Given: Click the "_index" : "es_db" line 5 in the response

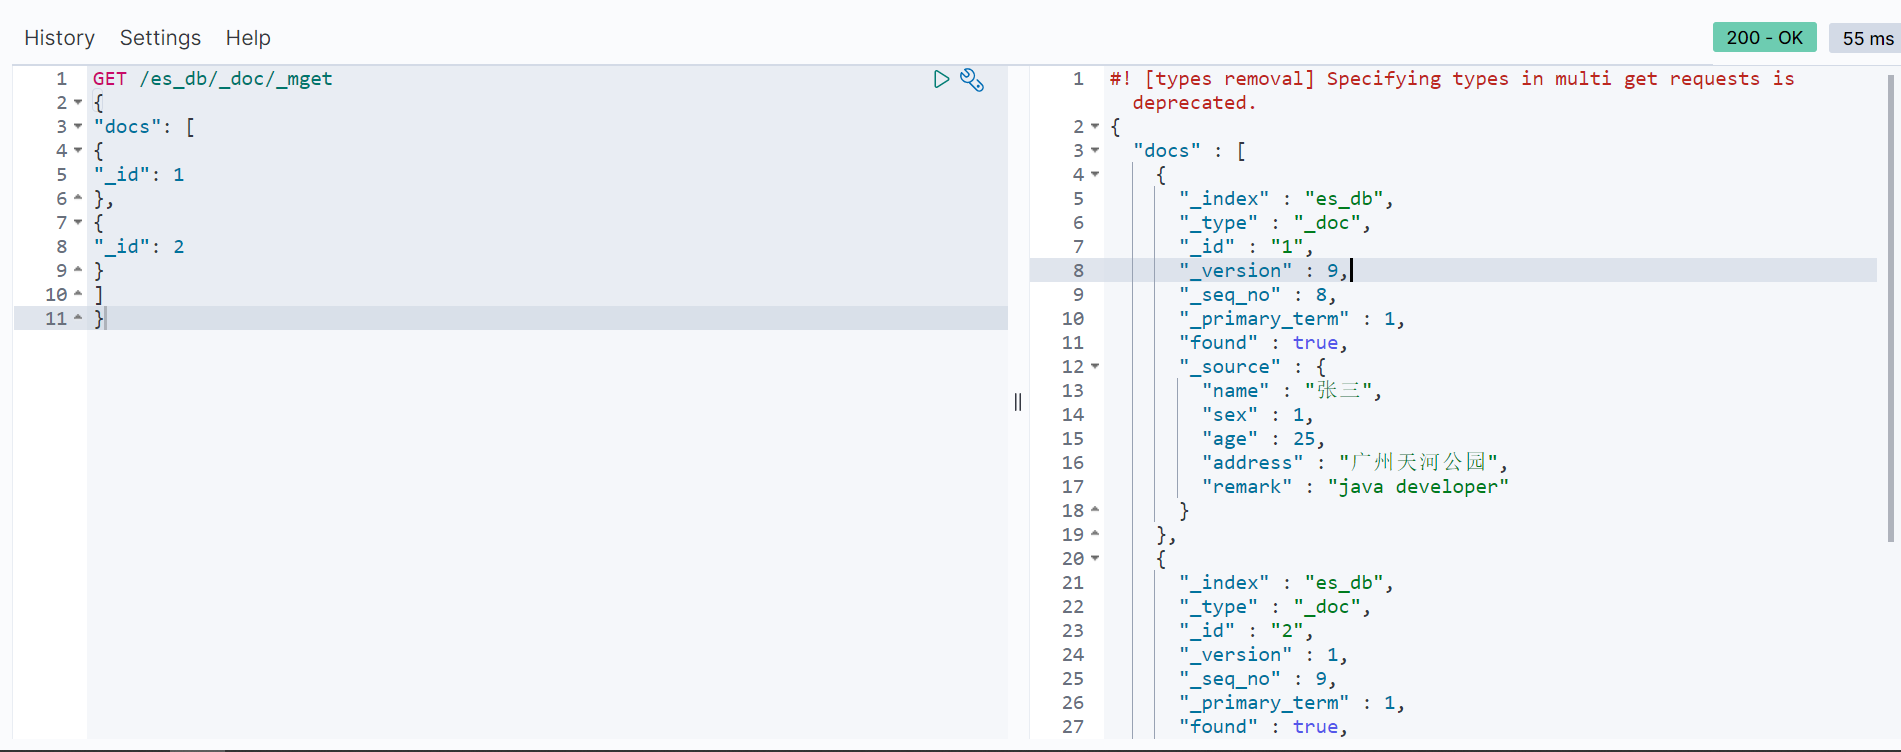Looking at the screenshot, I should click(x=1286, y=199).
